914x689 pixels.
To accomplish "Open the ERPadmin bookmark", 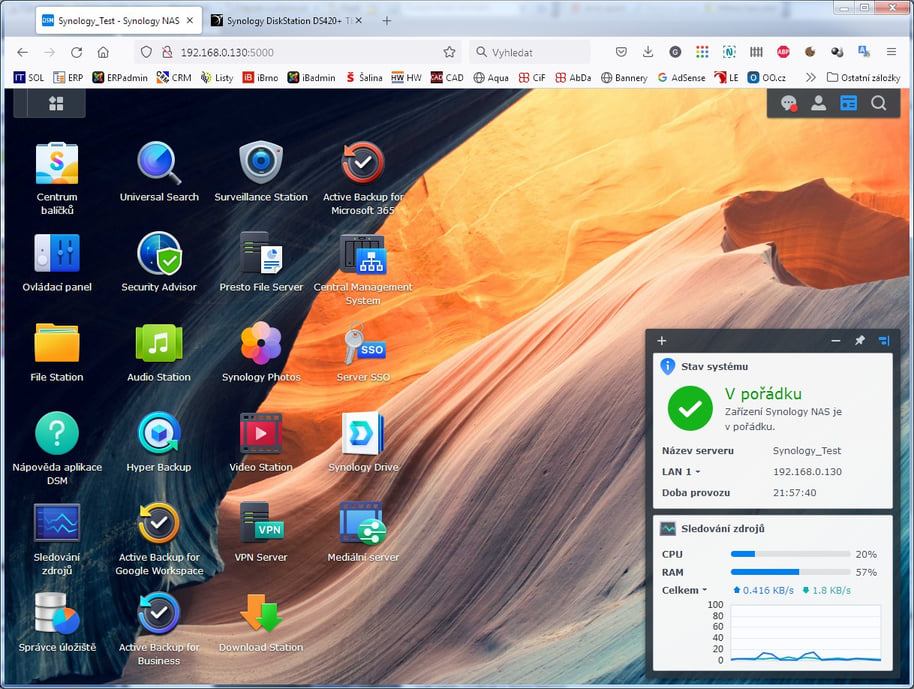I will (120, 78).
